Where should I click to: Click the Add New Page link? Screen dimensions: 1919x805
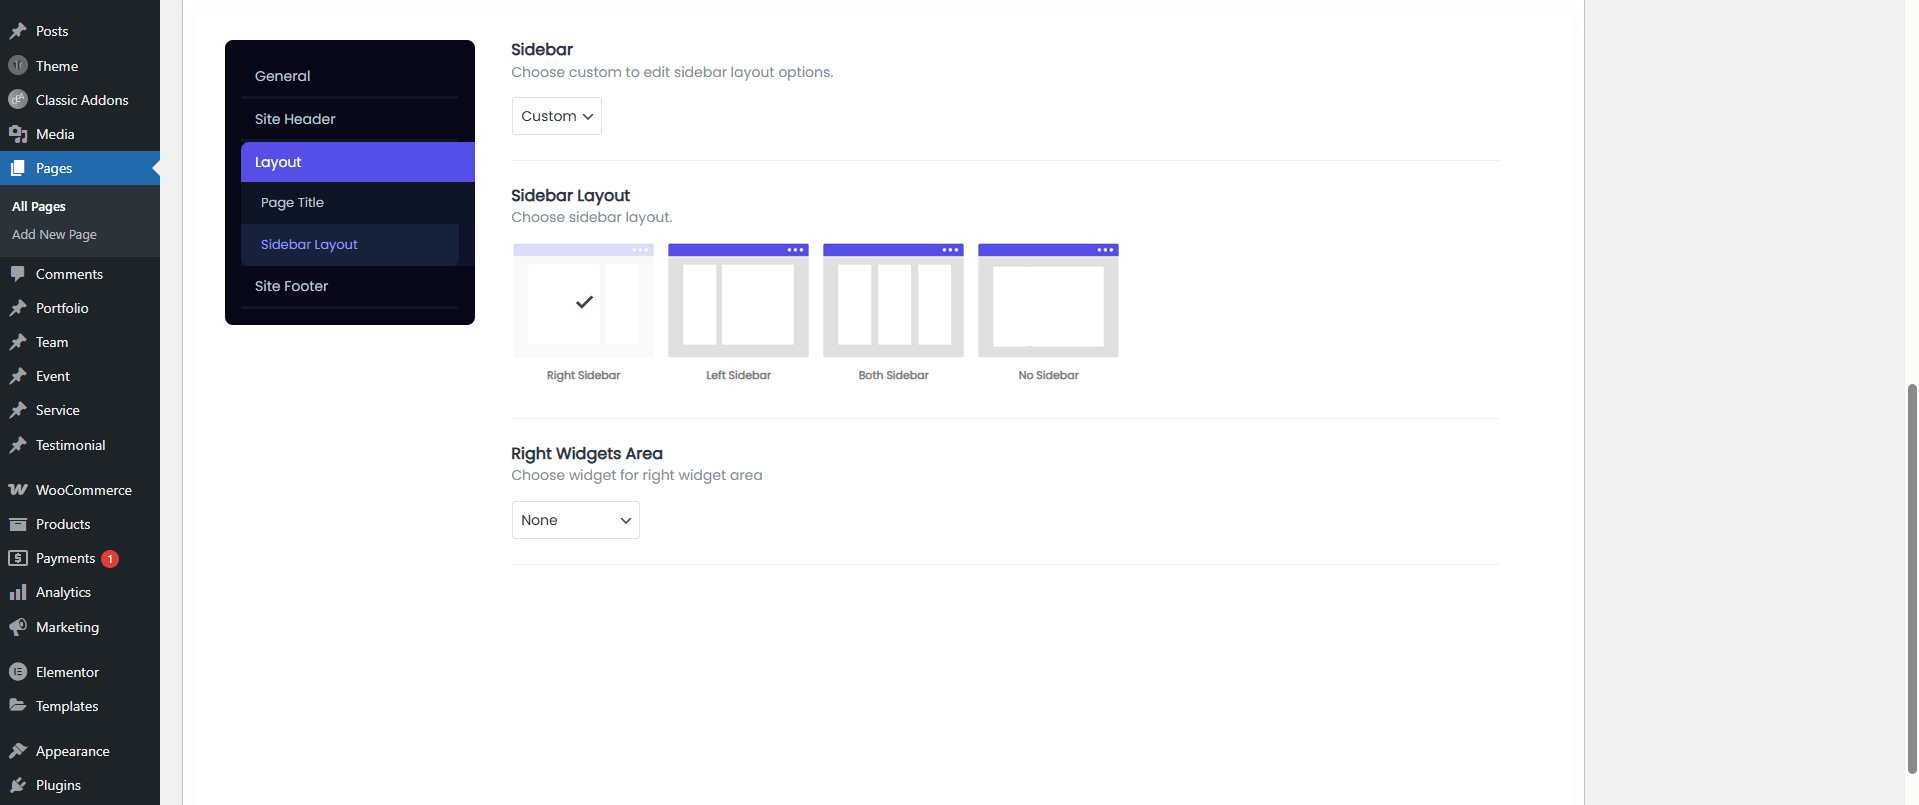click(x=54, y=235)
